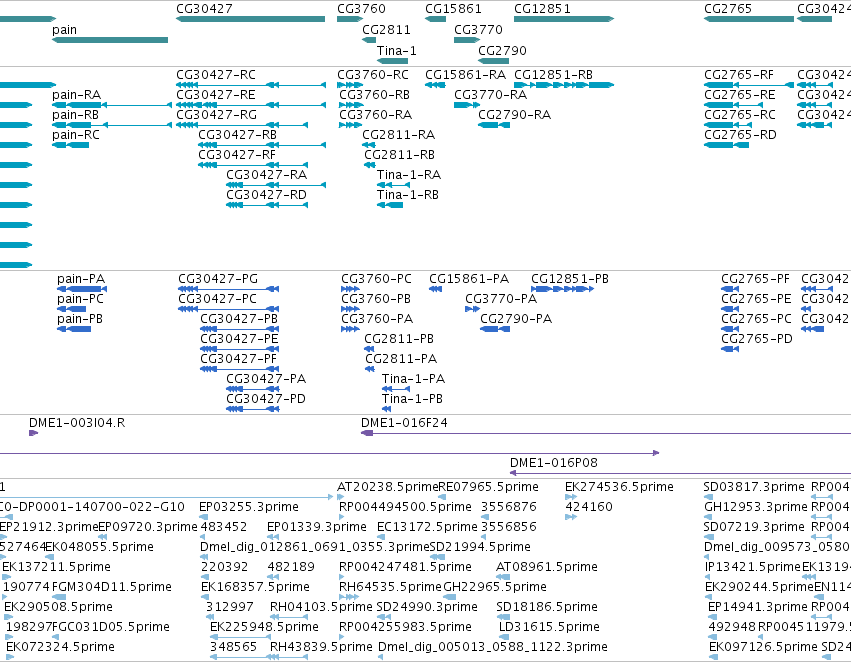Viewport: 851px width, 662px height.
Task: Select protein Tina-1-PA
Action: point(396,390)
